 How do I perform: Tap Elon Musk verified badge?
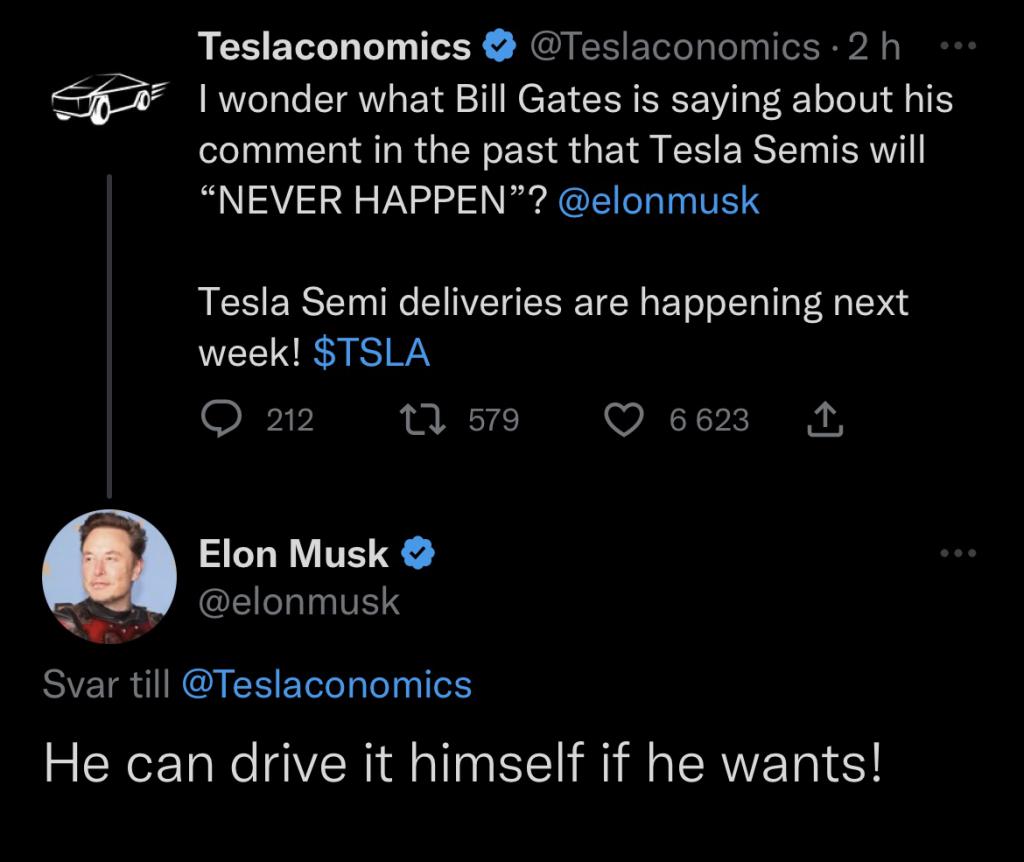(418, 554)
